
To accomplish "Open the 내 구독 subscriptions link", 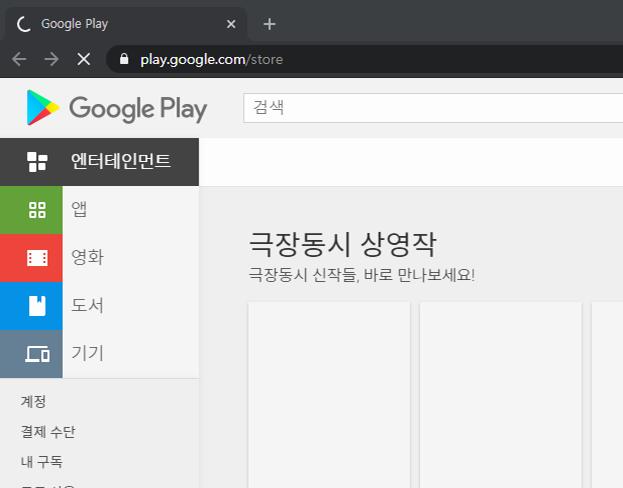I will click(42, 462).
